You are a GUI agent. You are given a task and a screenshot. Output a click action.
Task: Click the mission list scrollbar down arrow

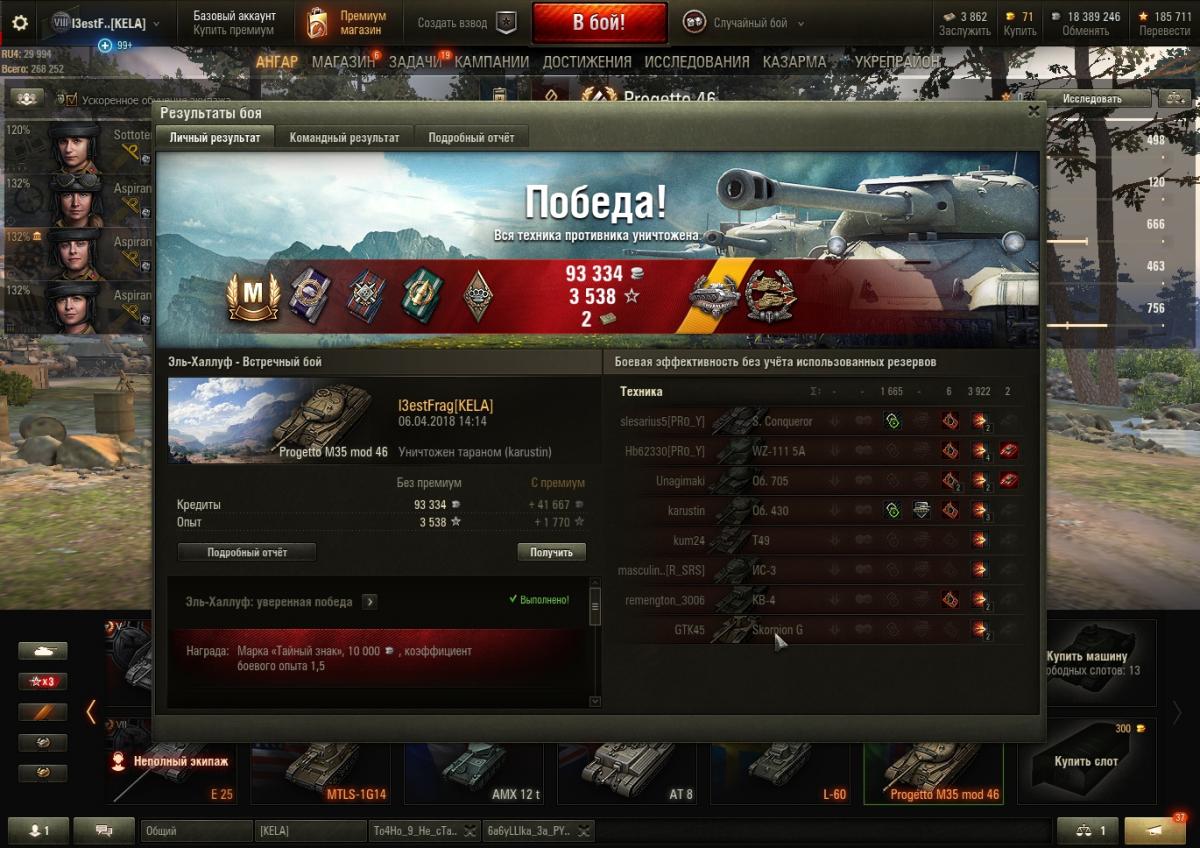tap(595, 701)
